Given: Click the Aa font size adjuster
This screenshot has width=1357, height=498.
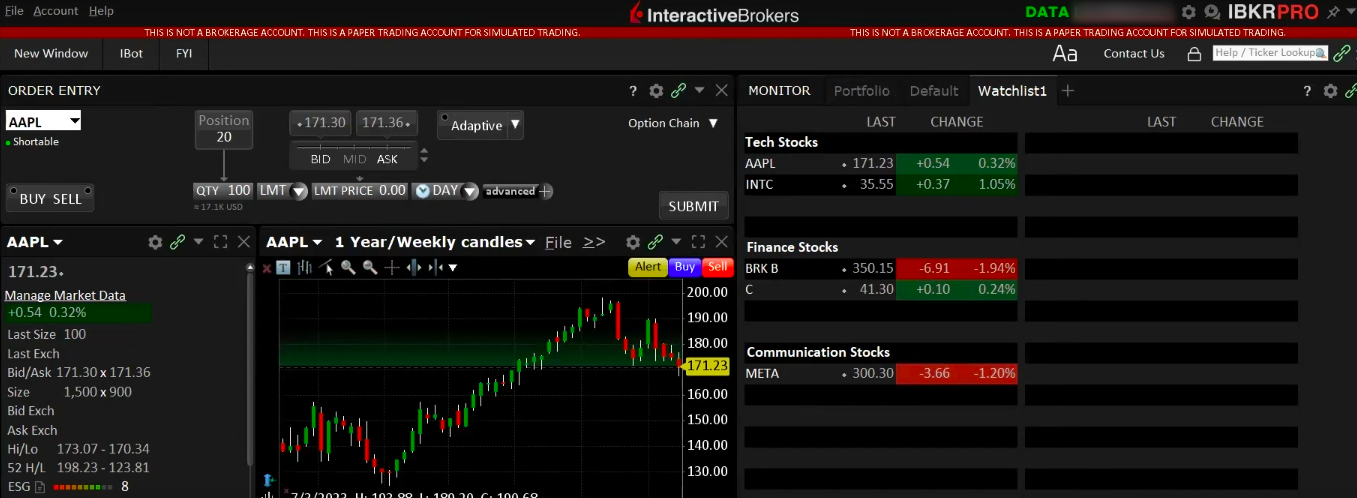Looking at the screenshot, I should click(1065, 53).
